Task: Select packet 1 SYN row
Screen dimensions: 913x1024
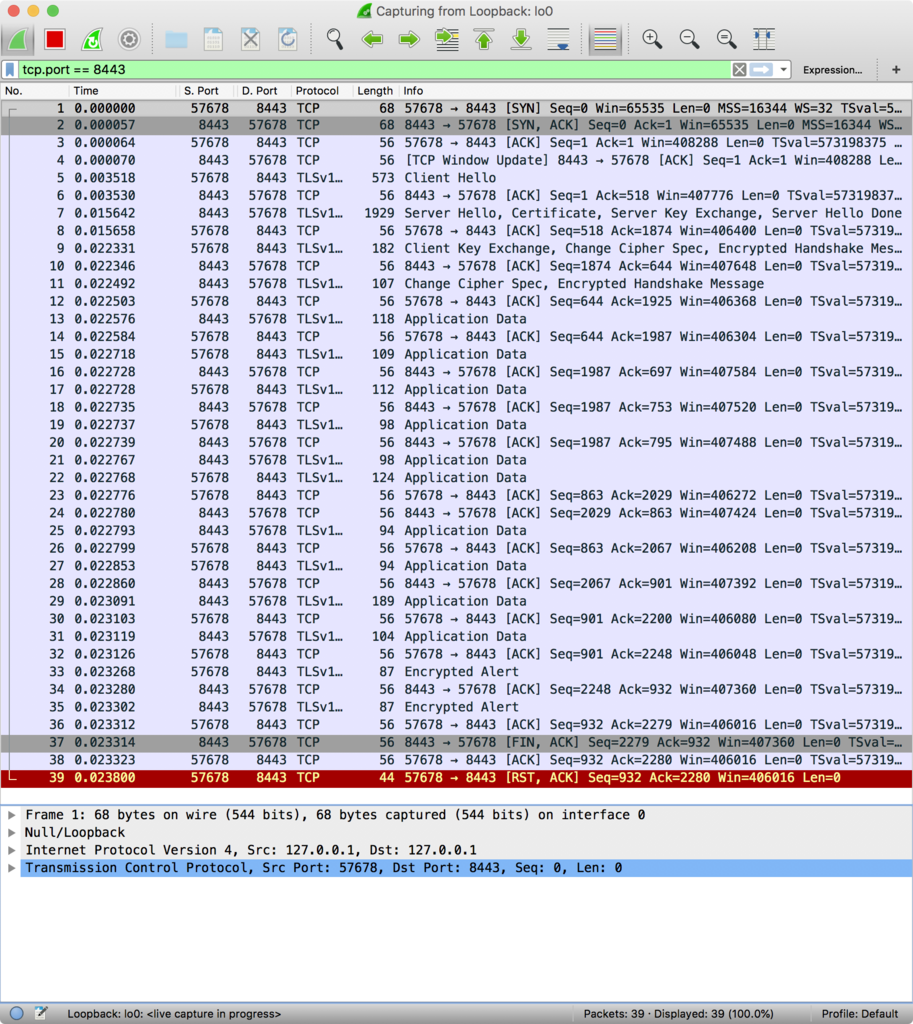Action: click(x=456, y=108)
